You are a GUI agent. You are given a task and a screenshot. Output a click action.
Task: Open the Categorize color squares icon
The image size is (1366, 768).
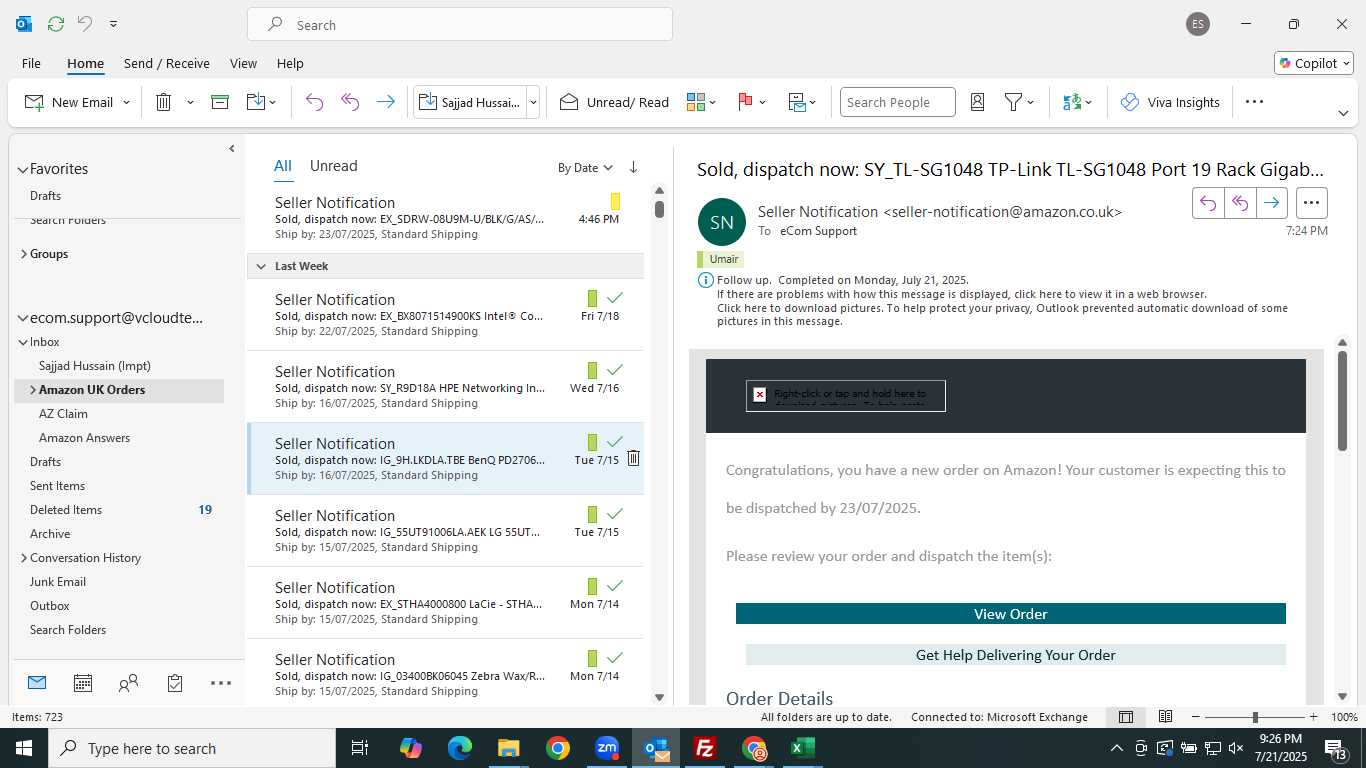click(x=696, y=102)
